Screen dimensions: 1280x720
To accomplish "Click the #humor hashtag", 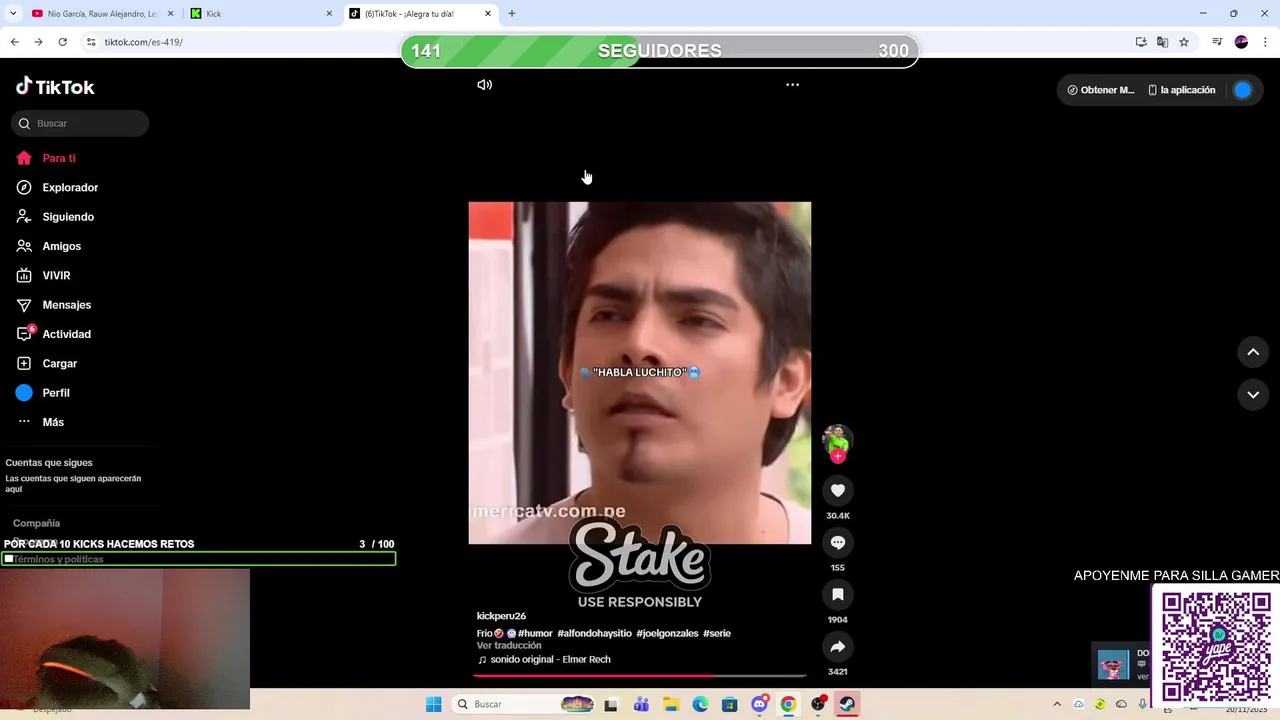I will click(x=535, y=633).
